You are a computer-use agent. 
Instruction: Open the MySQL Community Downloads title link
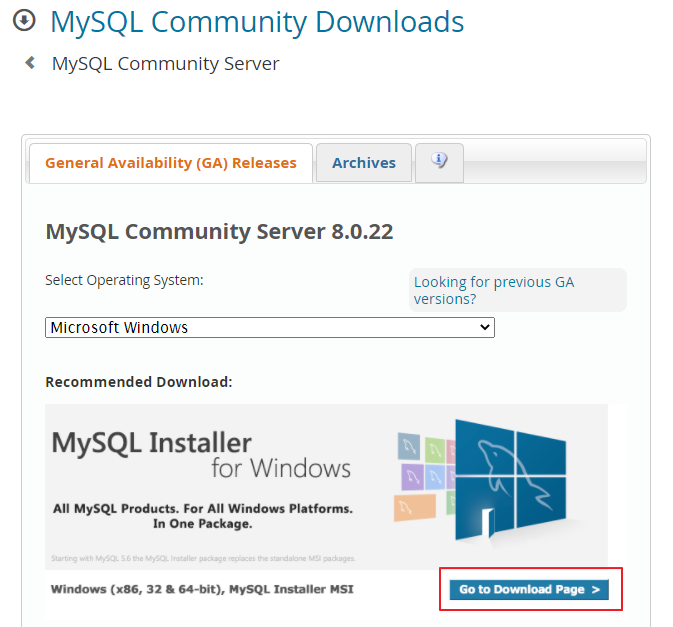click(257, 21)
